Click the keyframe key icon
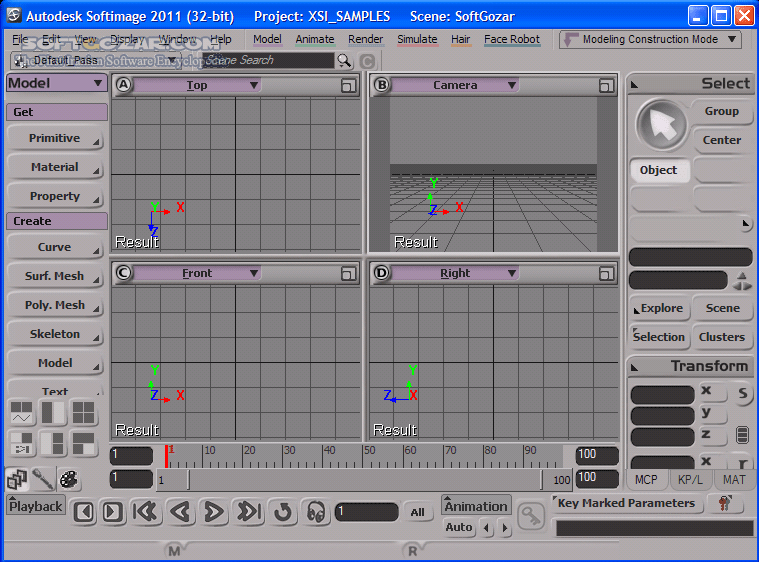Image resolution: width=759 pixels, height=562 pixels. pyautogui.click(x=531, y=517)
